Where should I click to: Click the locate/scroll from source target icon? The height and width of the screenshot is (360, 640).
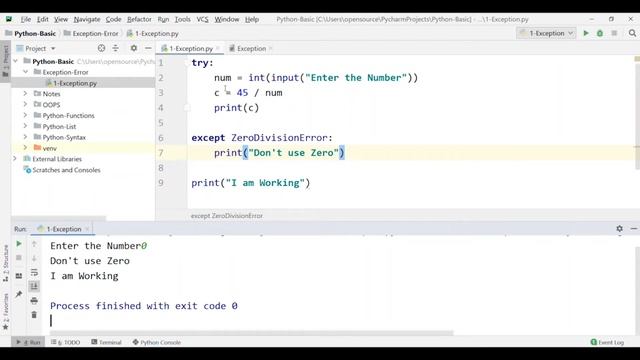pos(101,48)
